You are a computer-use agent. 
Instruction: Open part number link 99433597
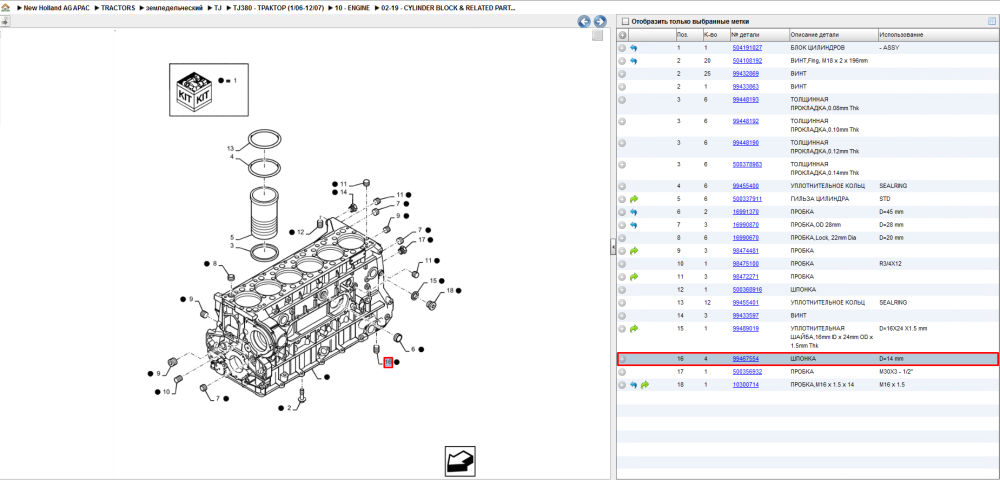click(x=746, y=316)
